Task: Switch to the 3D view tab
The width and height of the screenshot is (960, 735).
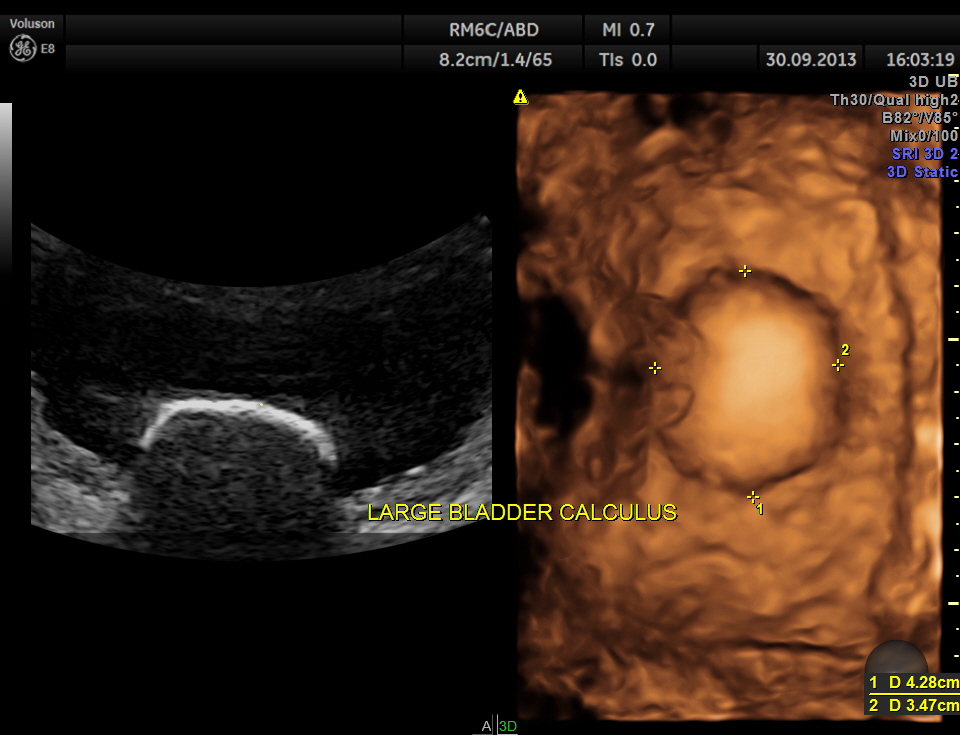Action: [x=508, y=726]
